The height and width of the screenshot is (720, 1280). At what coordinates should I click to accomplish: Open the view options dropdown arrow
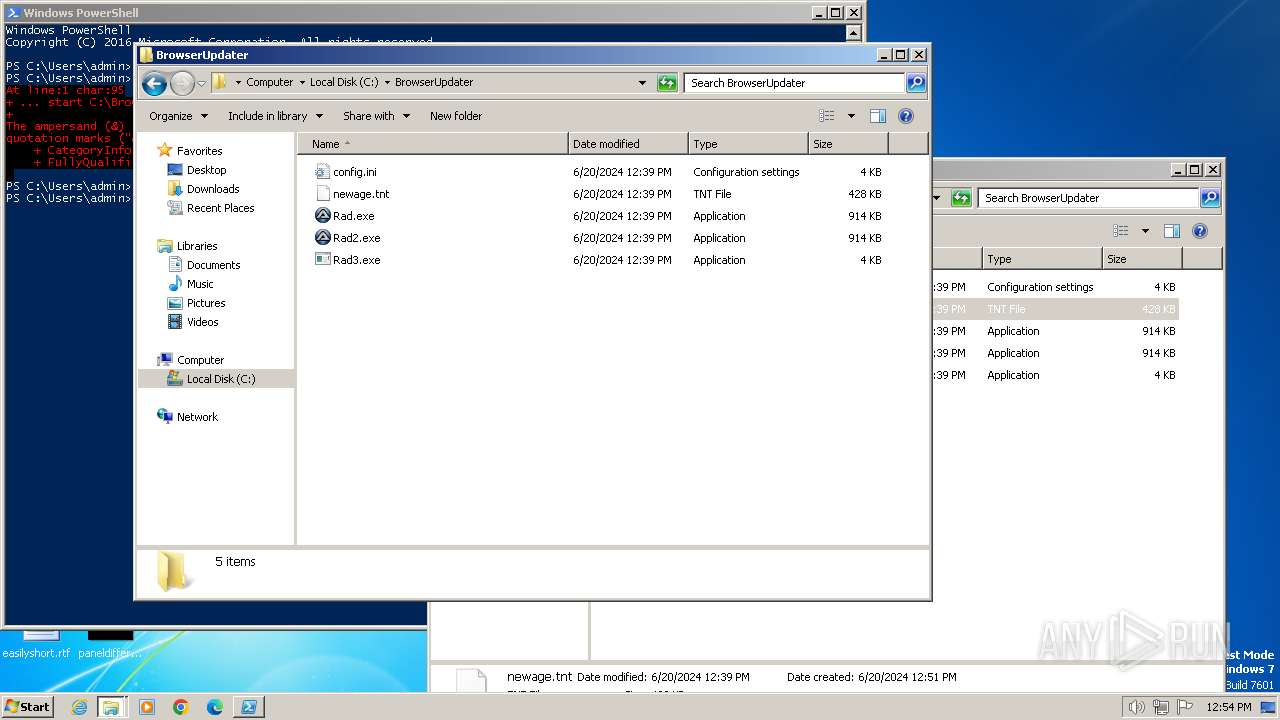[x=851, y=116]
